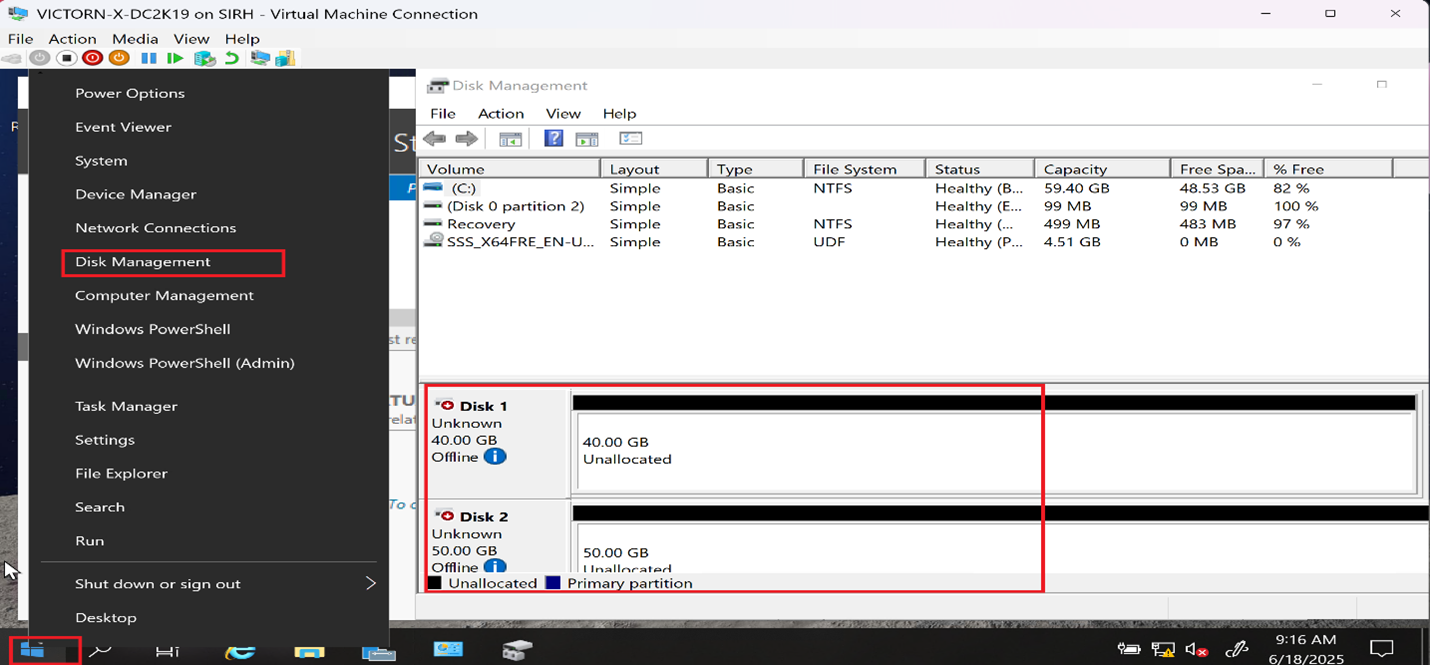Open Help using the question mark icon
Viewport: 1430px width, 665px height.
click(553, 138)
